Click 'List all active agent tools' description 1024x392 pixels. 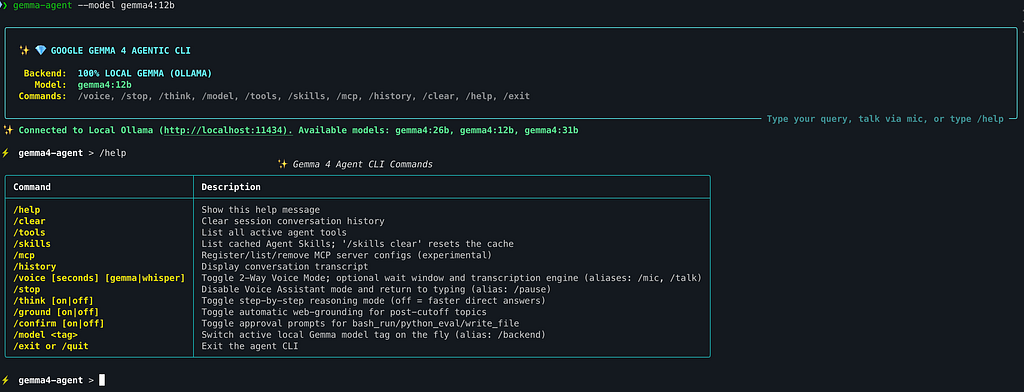274,233
